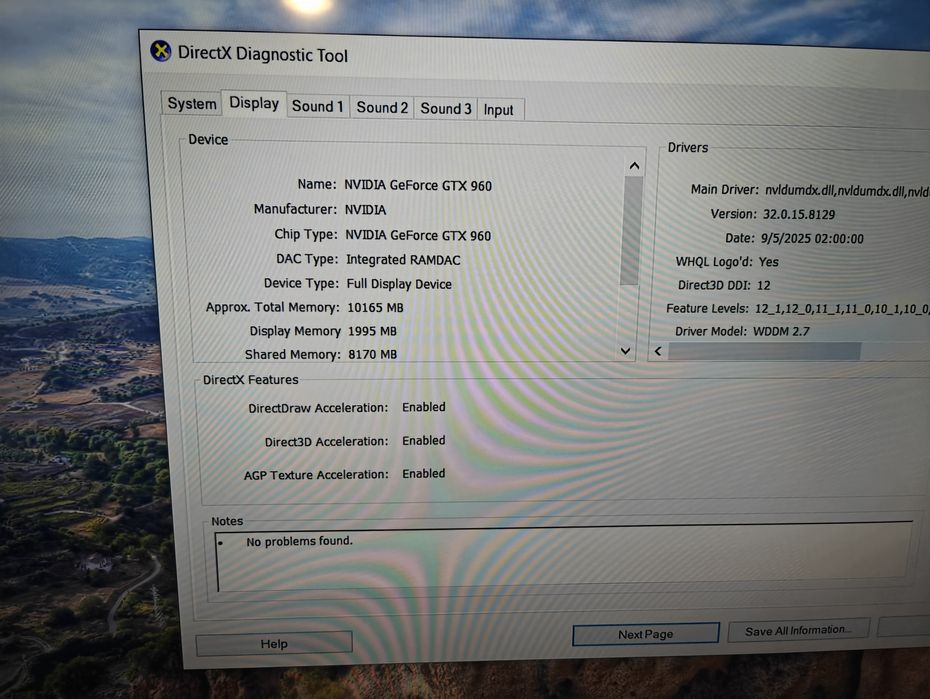
Task: Open the Sound 3 tab
Action: (x=445, y=108)
